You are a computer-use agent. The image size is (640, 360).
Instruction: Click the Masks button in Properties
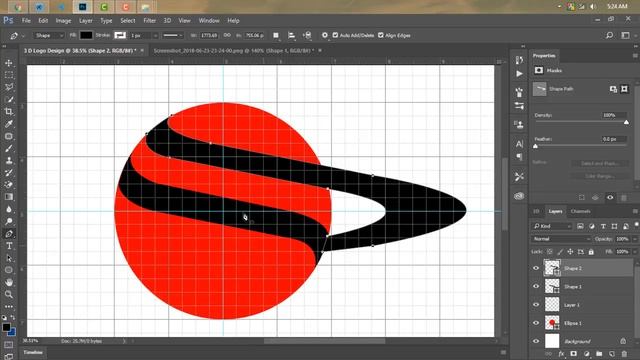(539, 71)
